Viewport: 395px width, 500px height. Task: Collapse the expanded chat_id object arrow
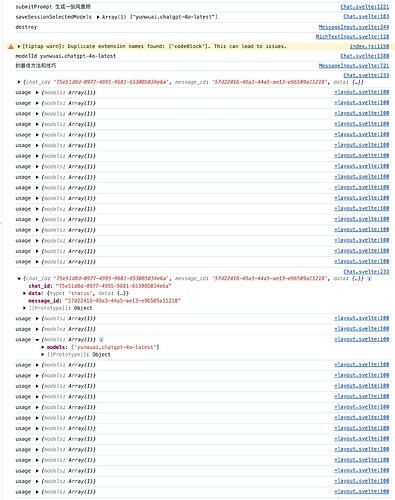coord(19,279)
